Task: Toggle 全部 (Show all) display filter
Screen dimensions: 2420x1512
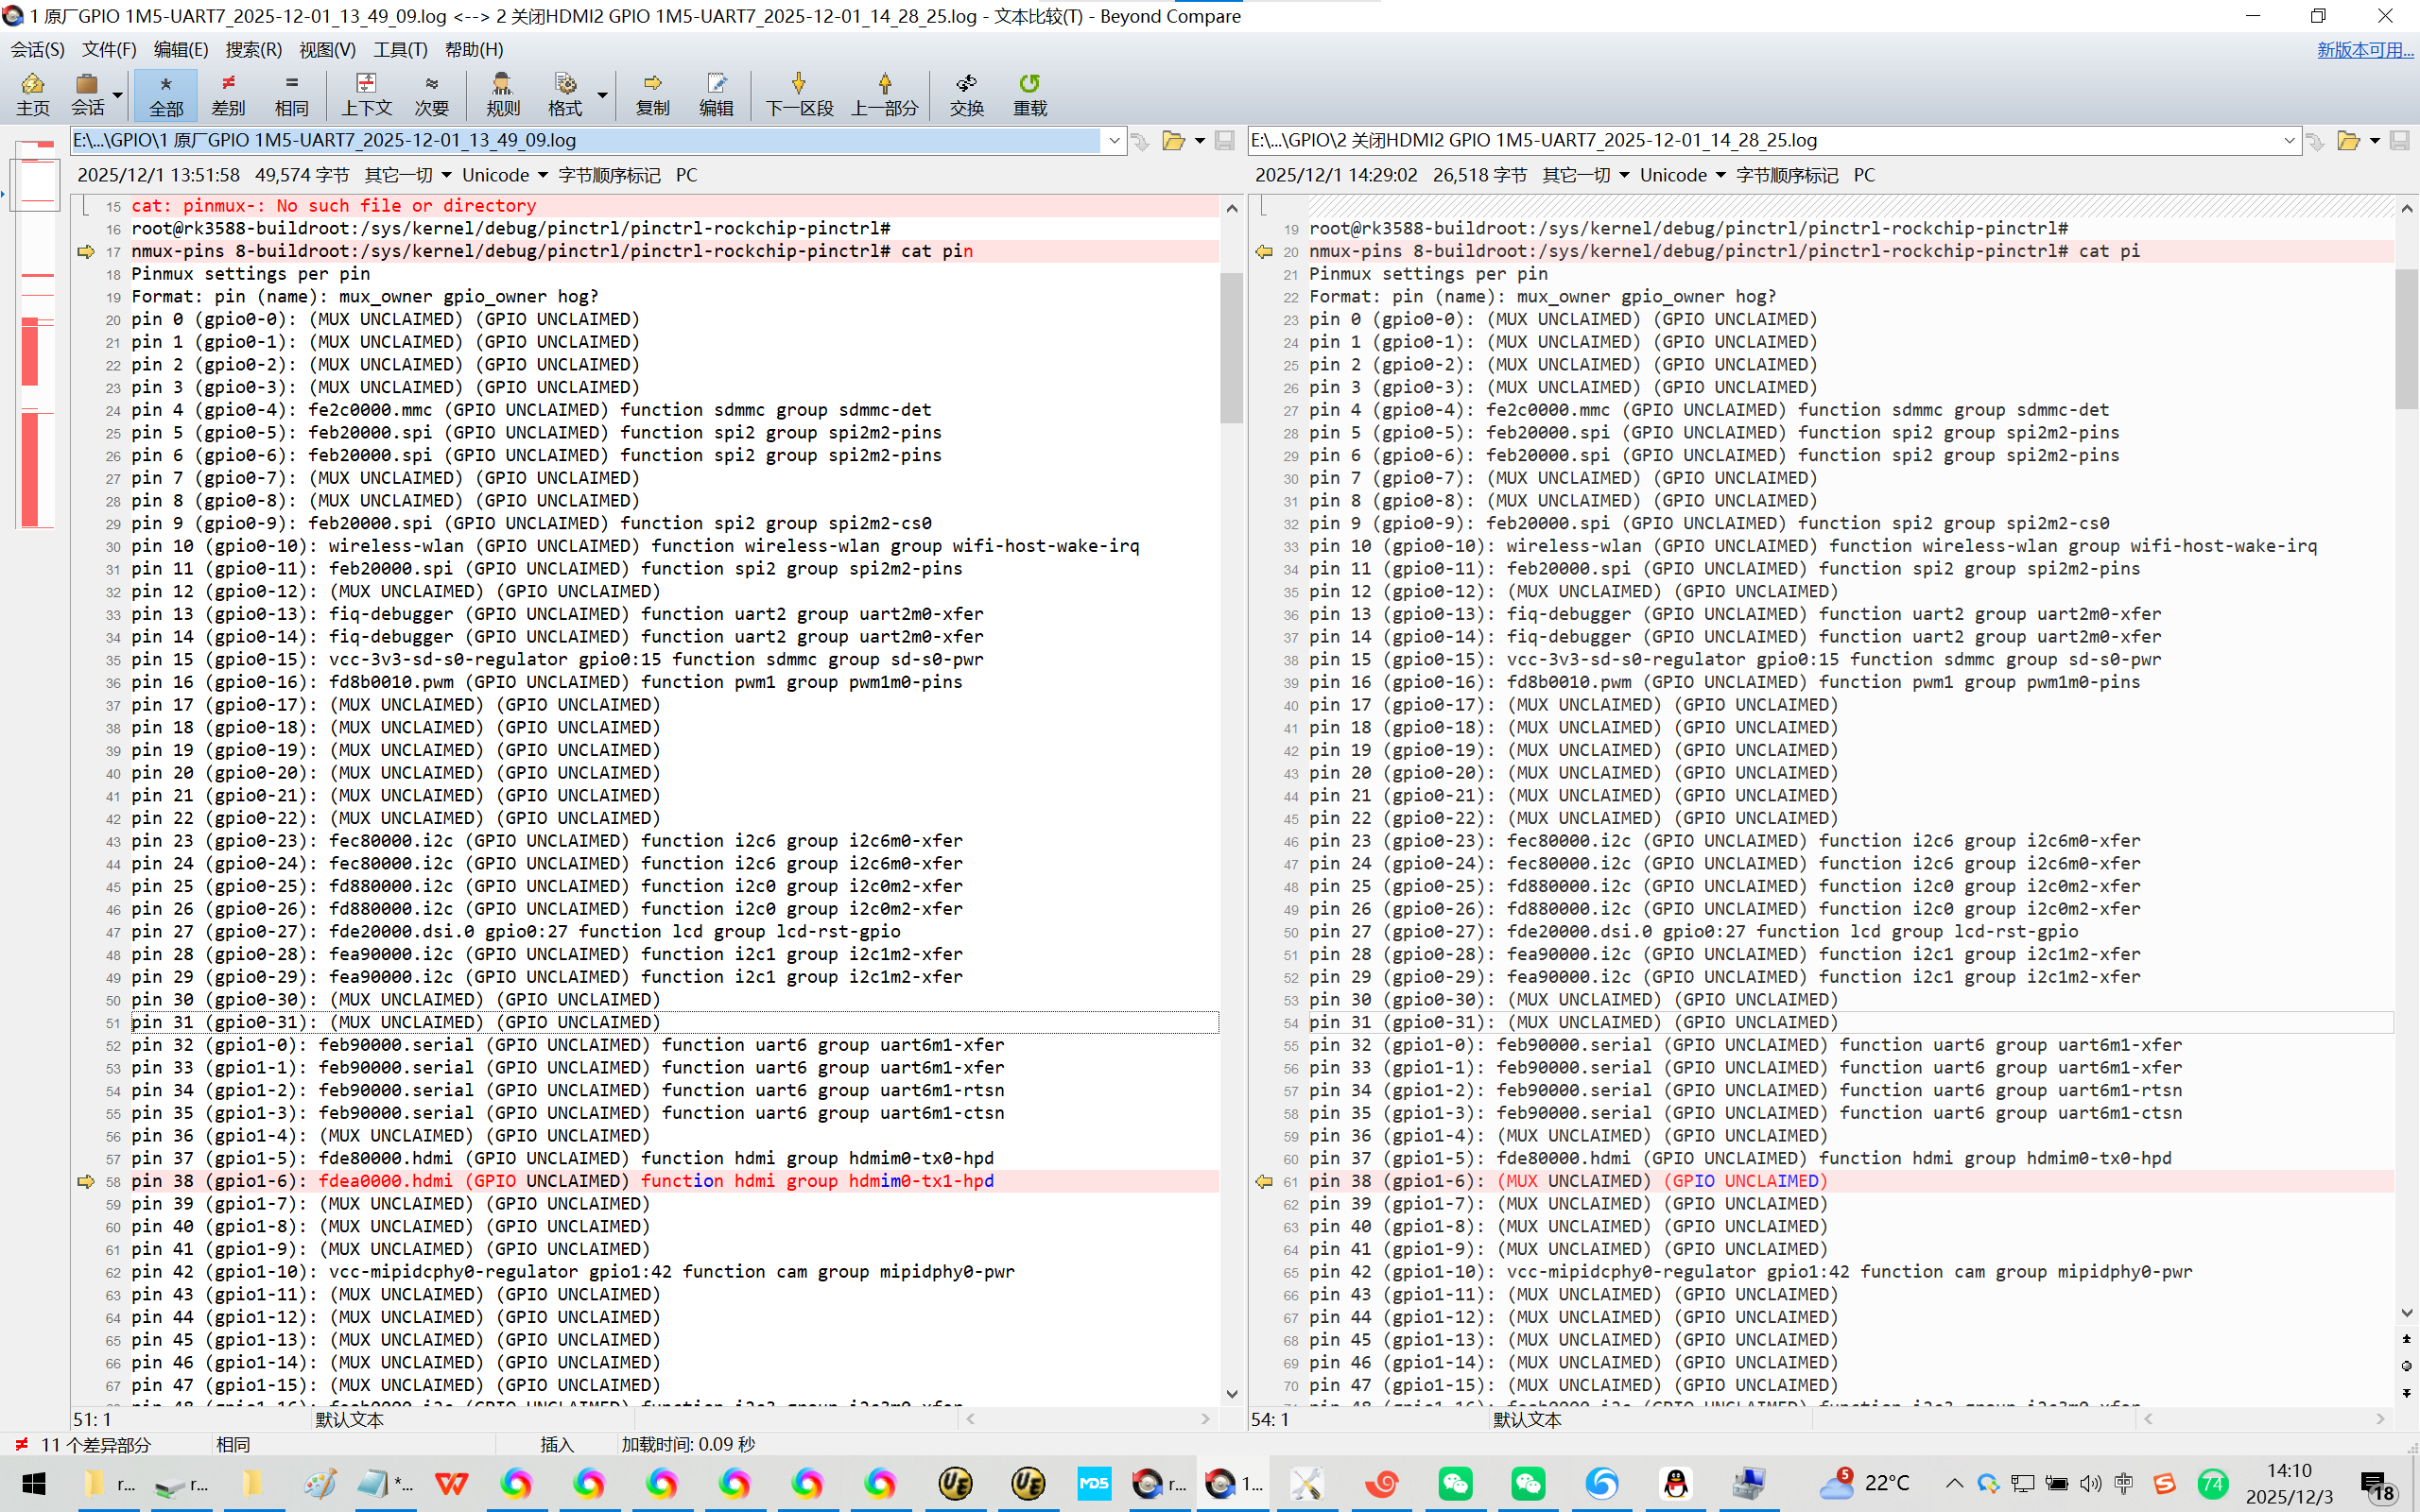Action: [x=165, y=94]
